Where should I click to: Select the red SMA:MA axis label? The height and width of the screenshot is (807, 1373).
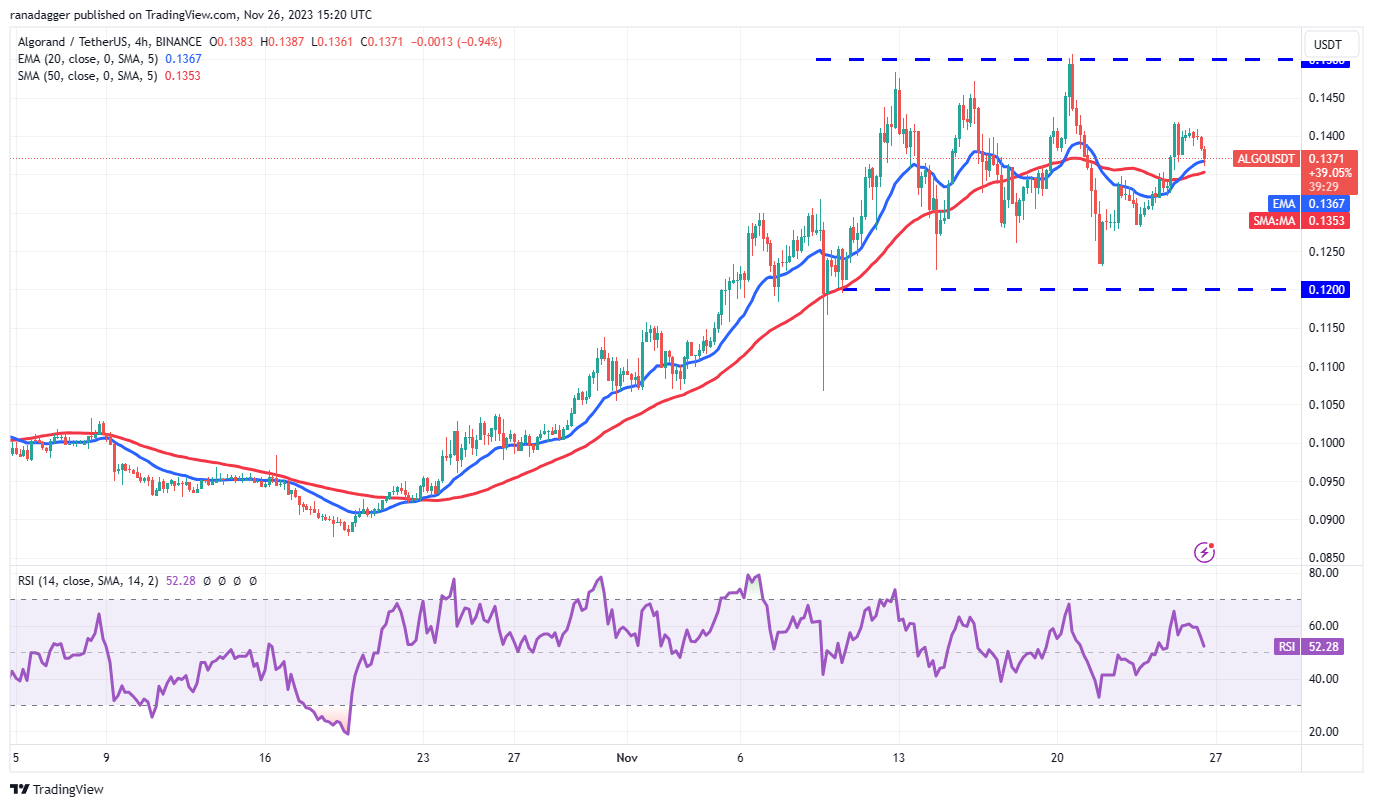click(x=1276, y=220)
